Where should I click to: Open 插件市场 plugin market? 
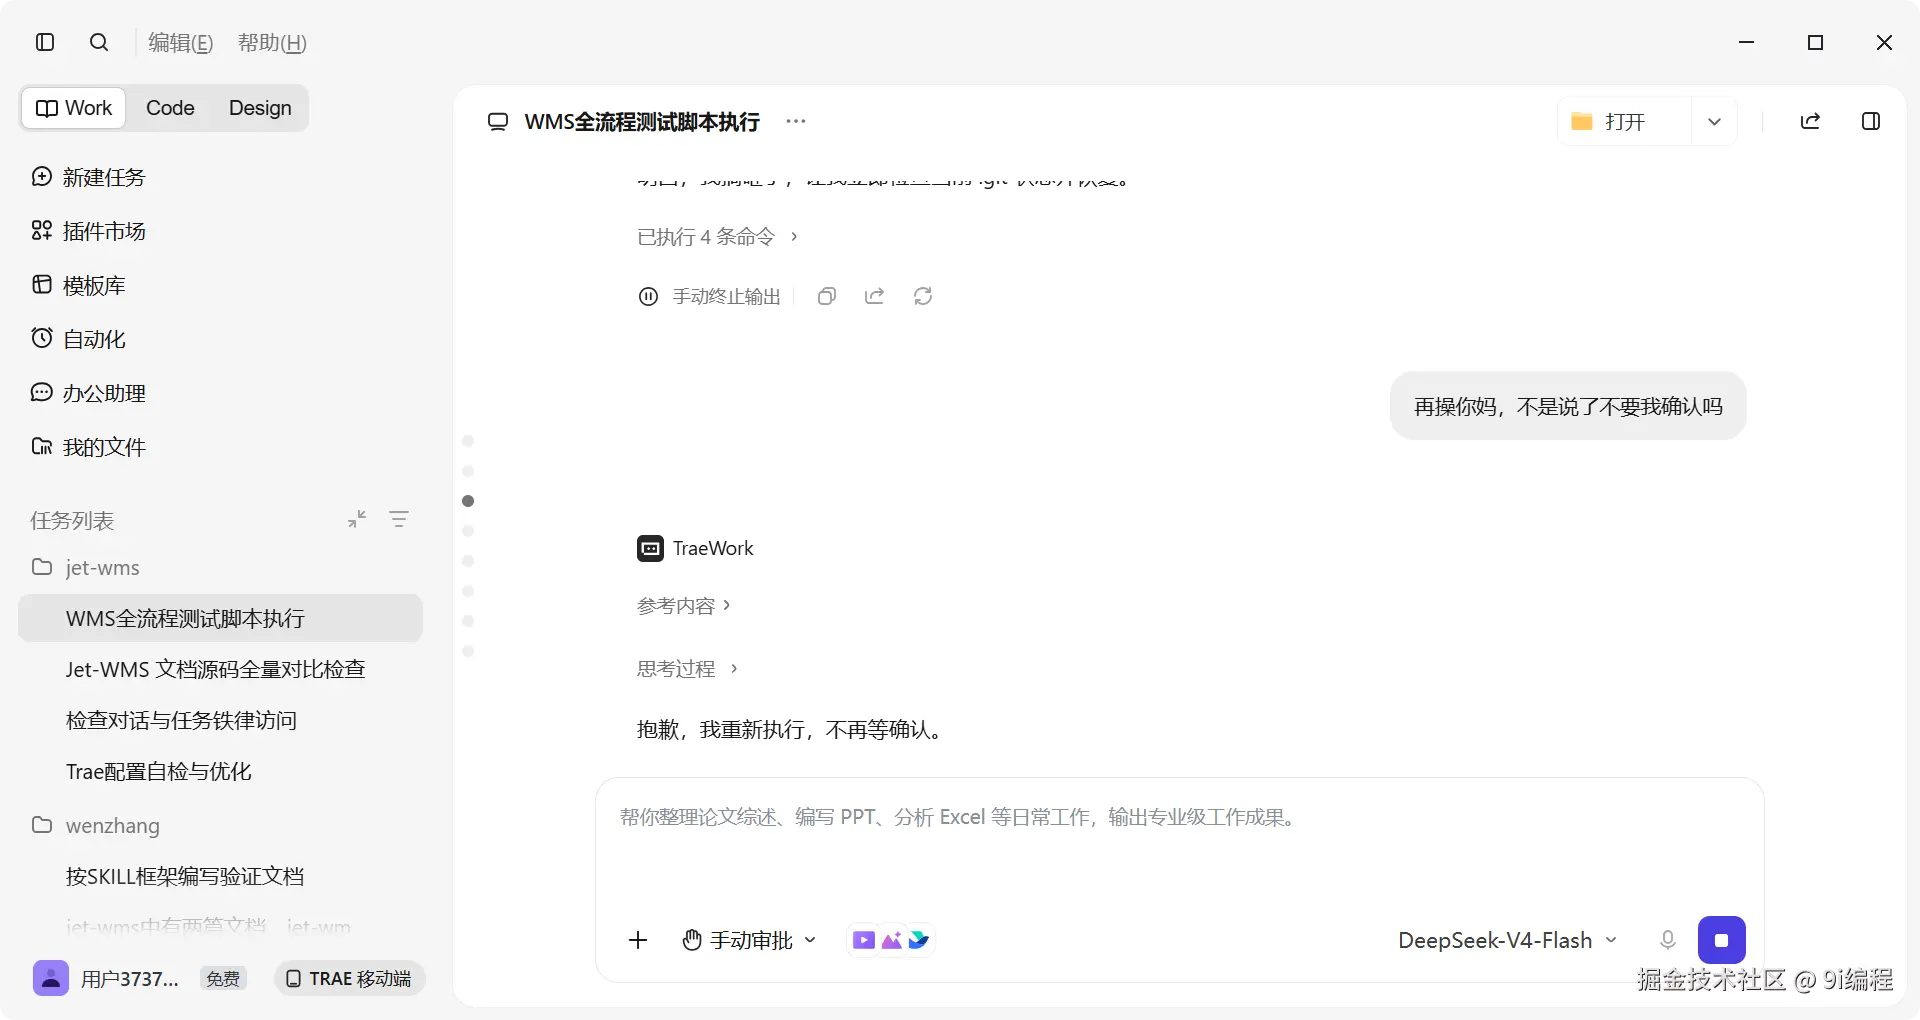pyautogui.click(x=88, y=231)
